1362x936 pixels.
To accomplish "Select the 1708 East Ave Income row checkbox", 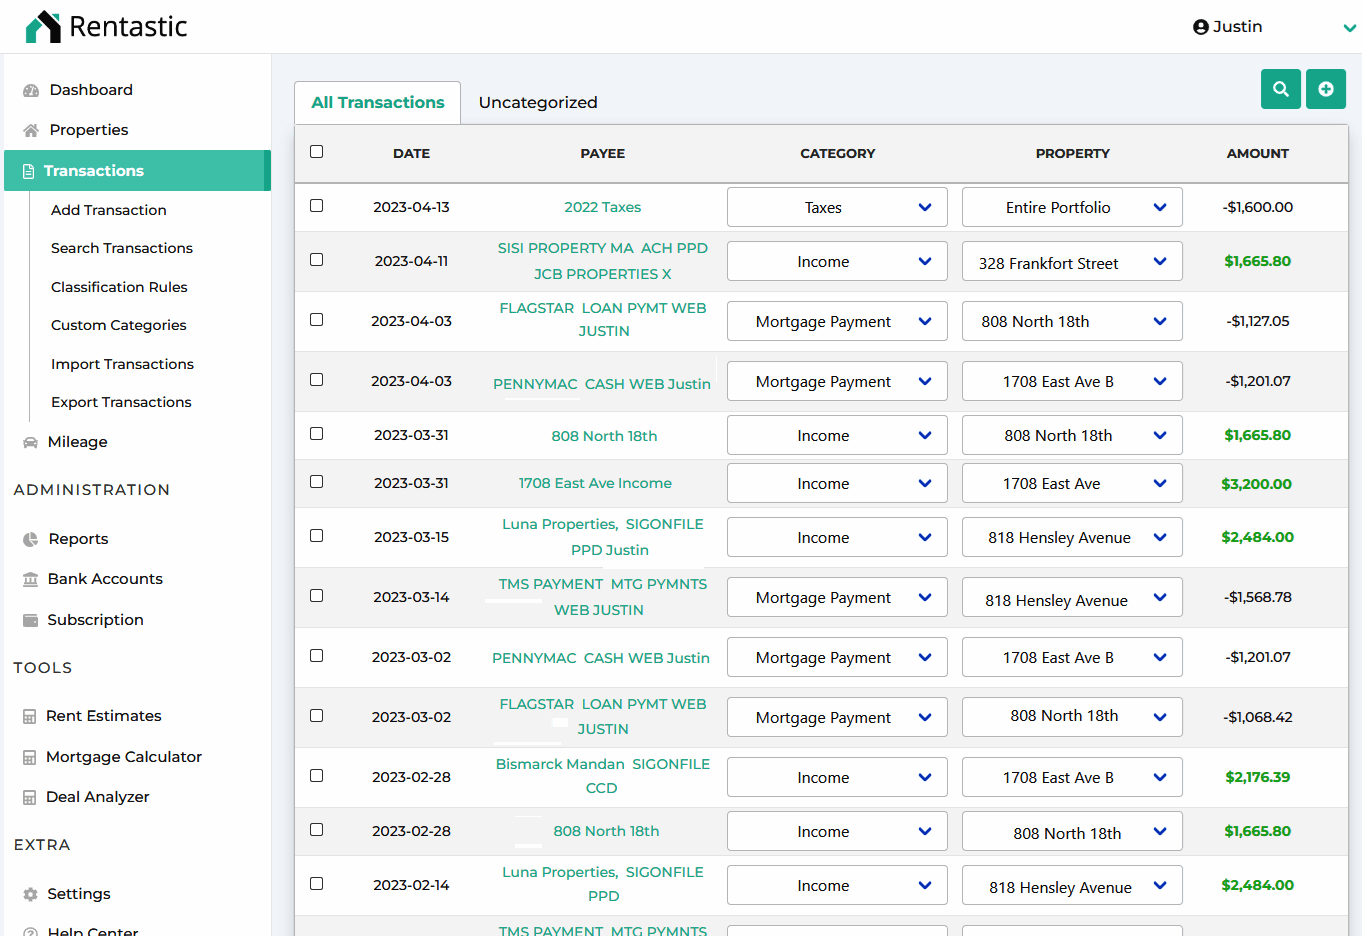I will point(317,482).
